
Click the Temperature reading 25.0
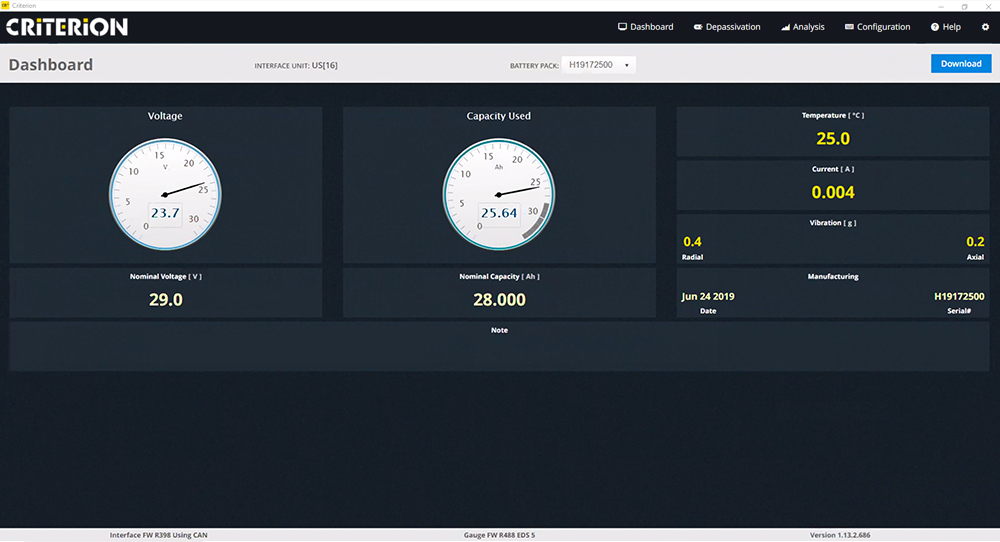(833, 139)
